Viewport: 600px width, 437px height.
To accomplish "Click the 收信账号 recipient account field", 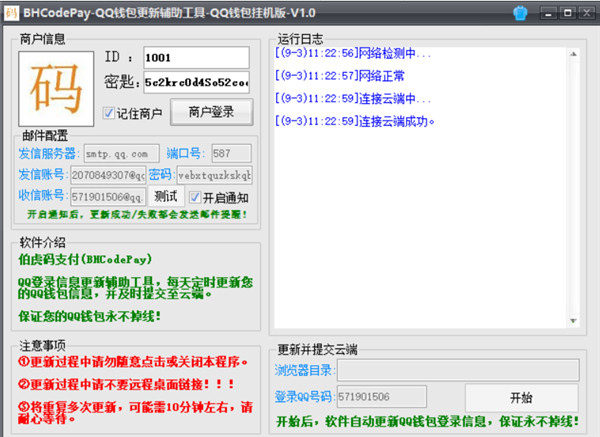I will [x=108, y=197].
